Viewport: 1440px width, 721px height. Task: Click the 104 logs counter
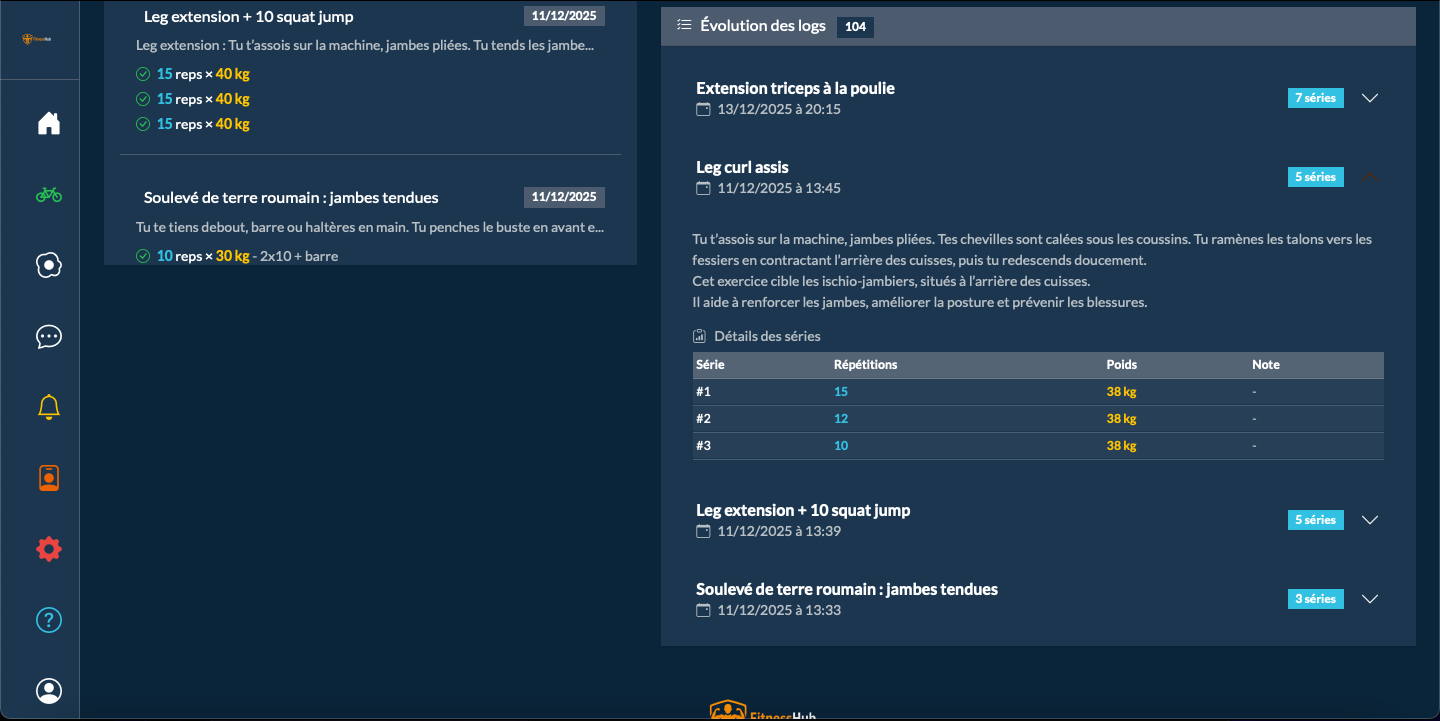855,27
